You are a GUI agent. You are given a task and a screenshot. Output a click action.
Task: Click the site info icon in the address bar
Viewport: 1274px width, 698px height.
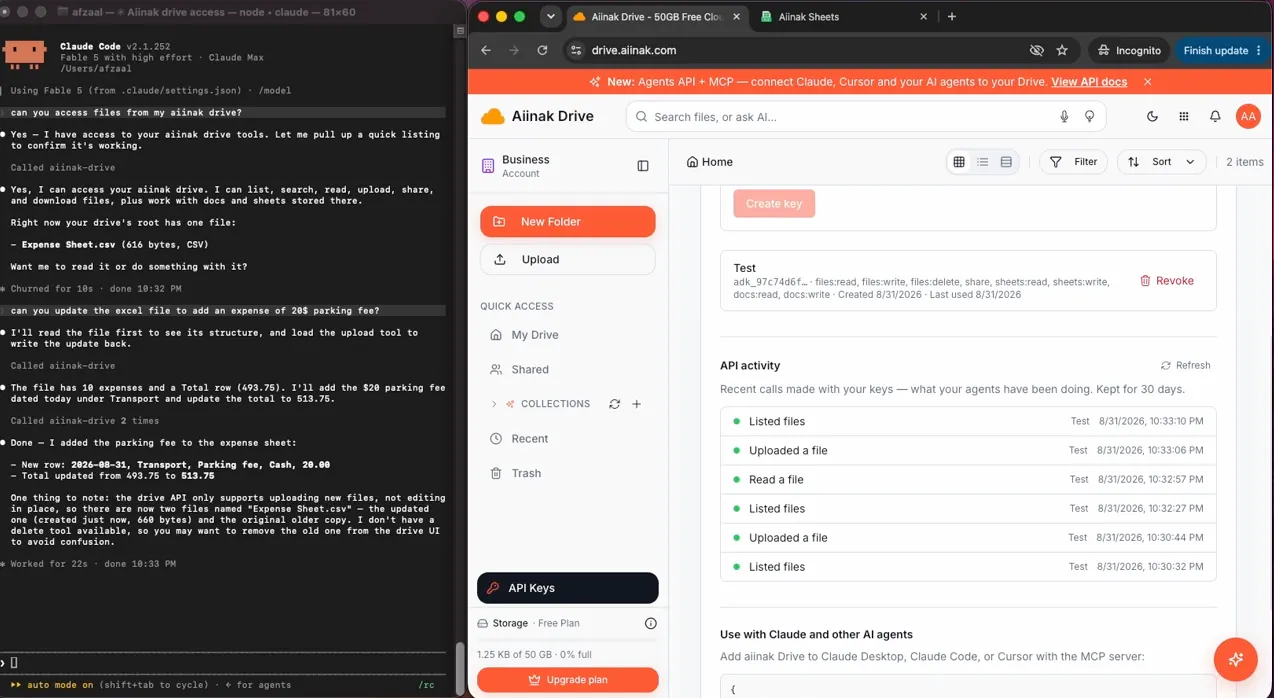coord(576,50)
